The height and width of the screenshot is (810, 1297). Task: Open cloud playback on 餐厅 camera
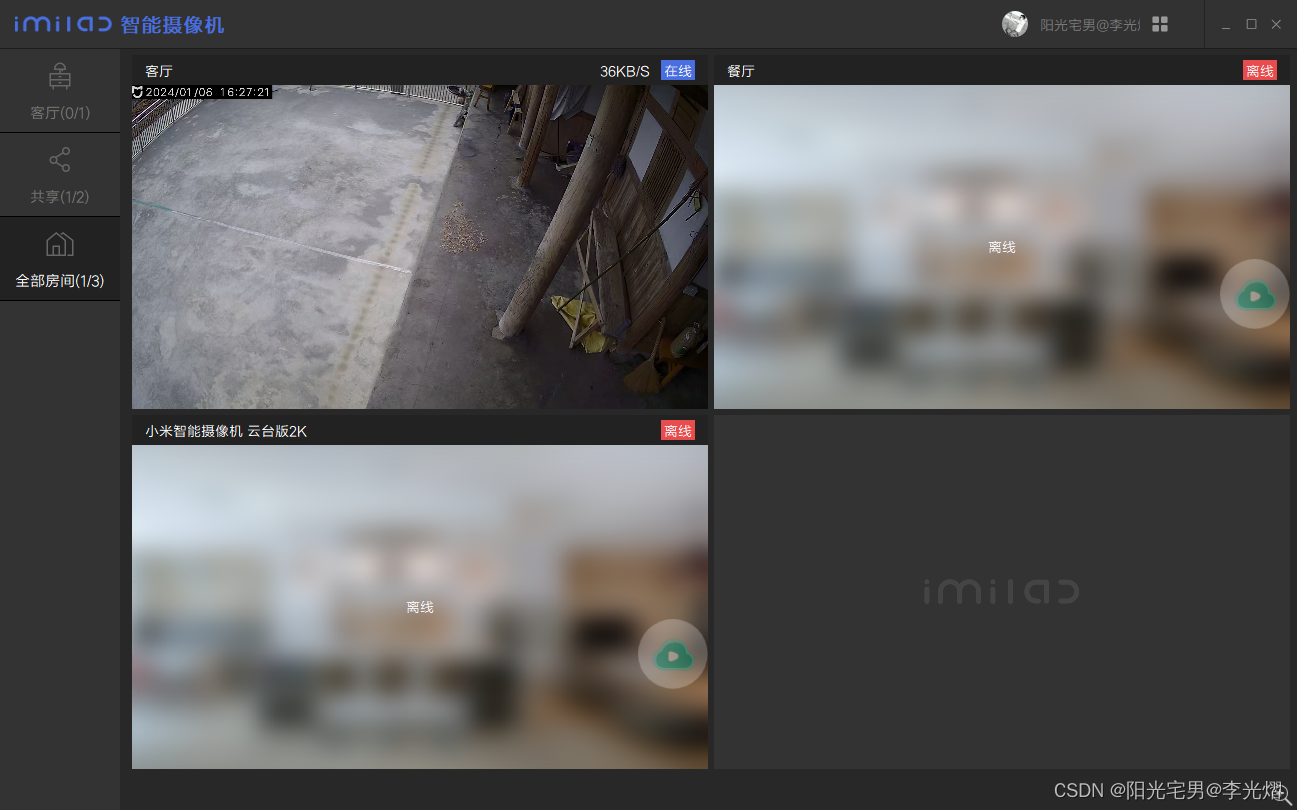point(1254,294)
